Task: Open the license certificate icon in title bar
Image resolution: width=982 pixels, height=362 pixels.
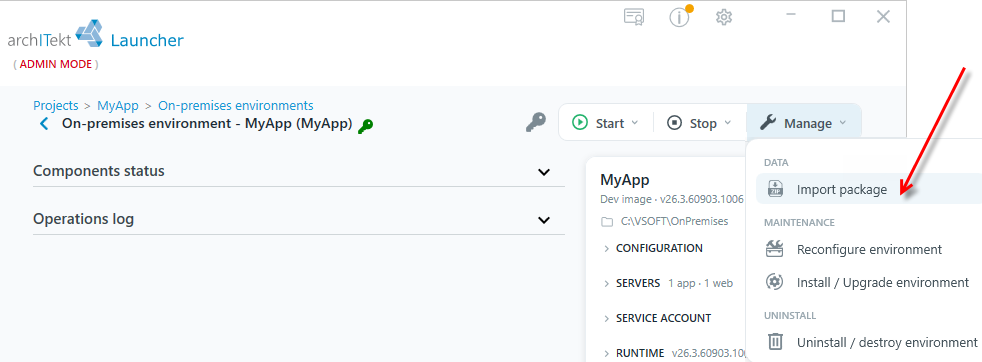Action: point(634,17)
